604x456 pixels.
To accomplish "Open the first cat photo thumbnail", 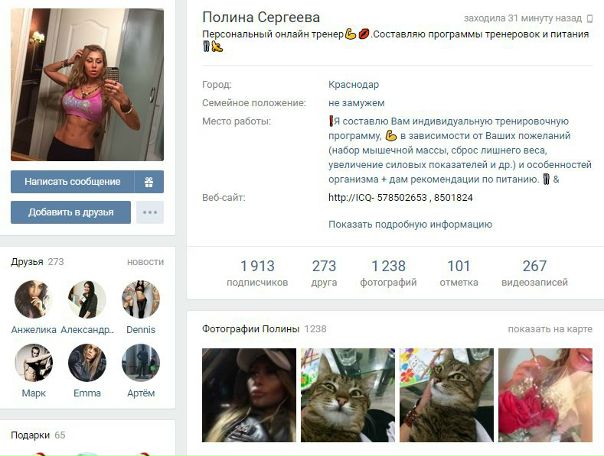I will 348,395.
